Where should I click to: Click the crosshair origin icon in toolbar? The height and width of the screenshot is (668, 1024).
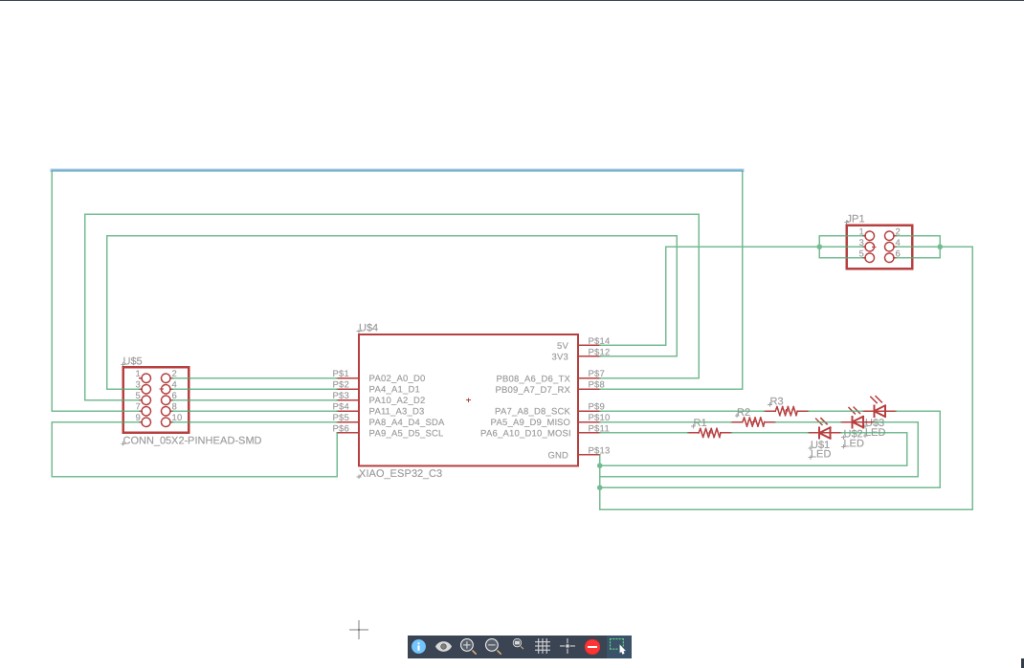pos(567,646)
